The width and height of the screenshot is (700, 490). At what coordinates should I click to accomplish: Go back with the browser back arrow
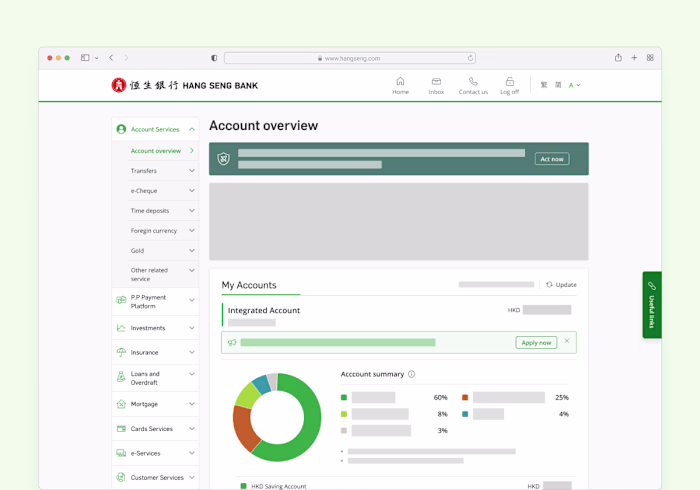pos(111,58)
